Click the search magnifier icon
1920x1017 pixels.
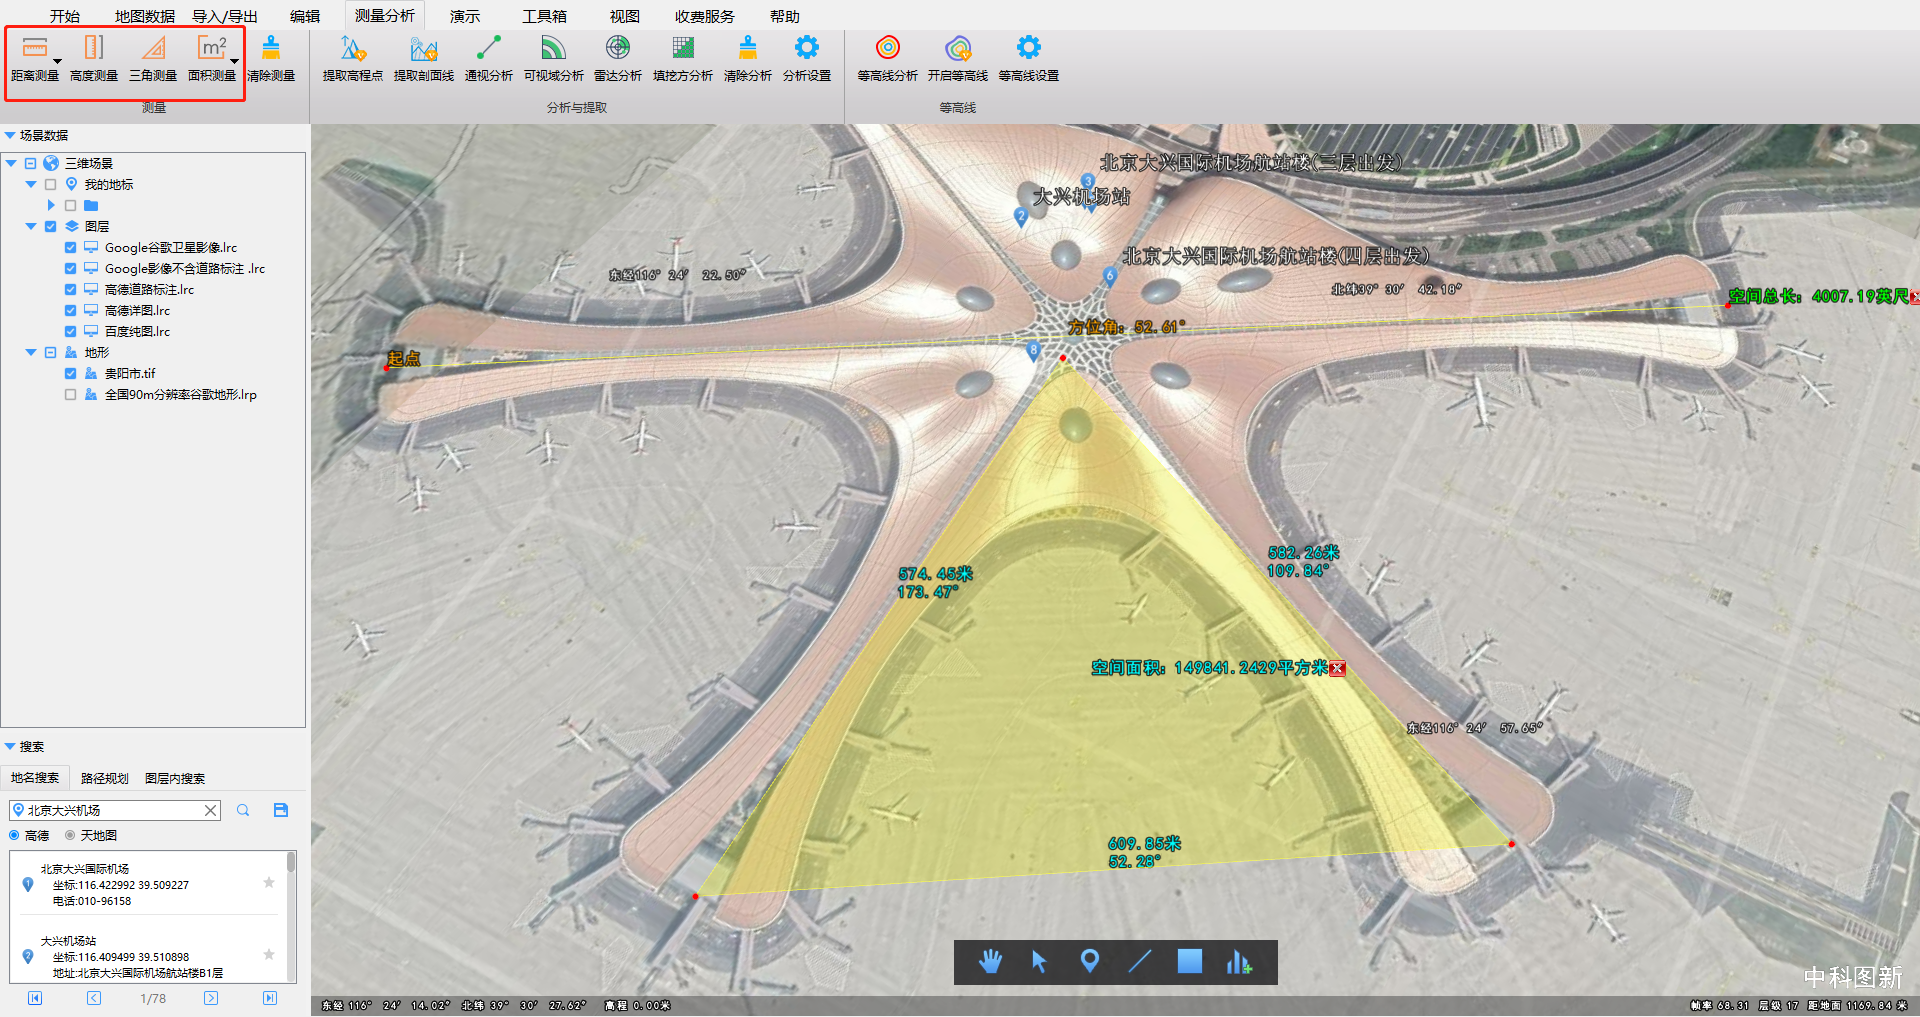[243, 810]
